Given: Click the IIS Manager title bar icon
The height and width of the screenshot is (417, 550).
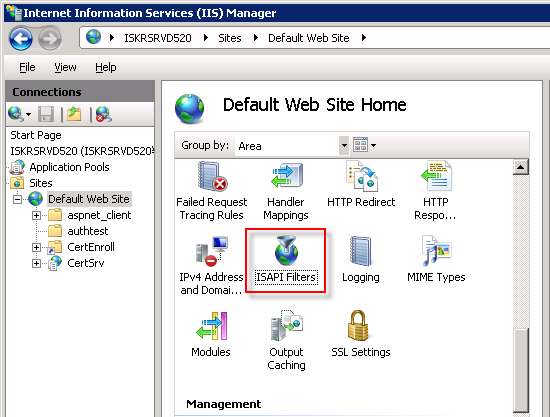Looking at the screenshot, I should pyautogui.click(x=14, y=13).
